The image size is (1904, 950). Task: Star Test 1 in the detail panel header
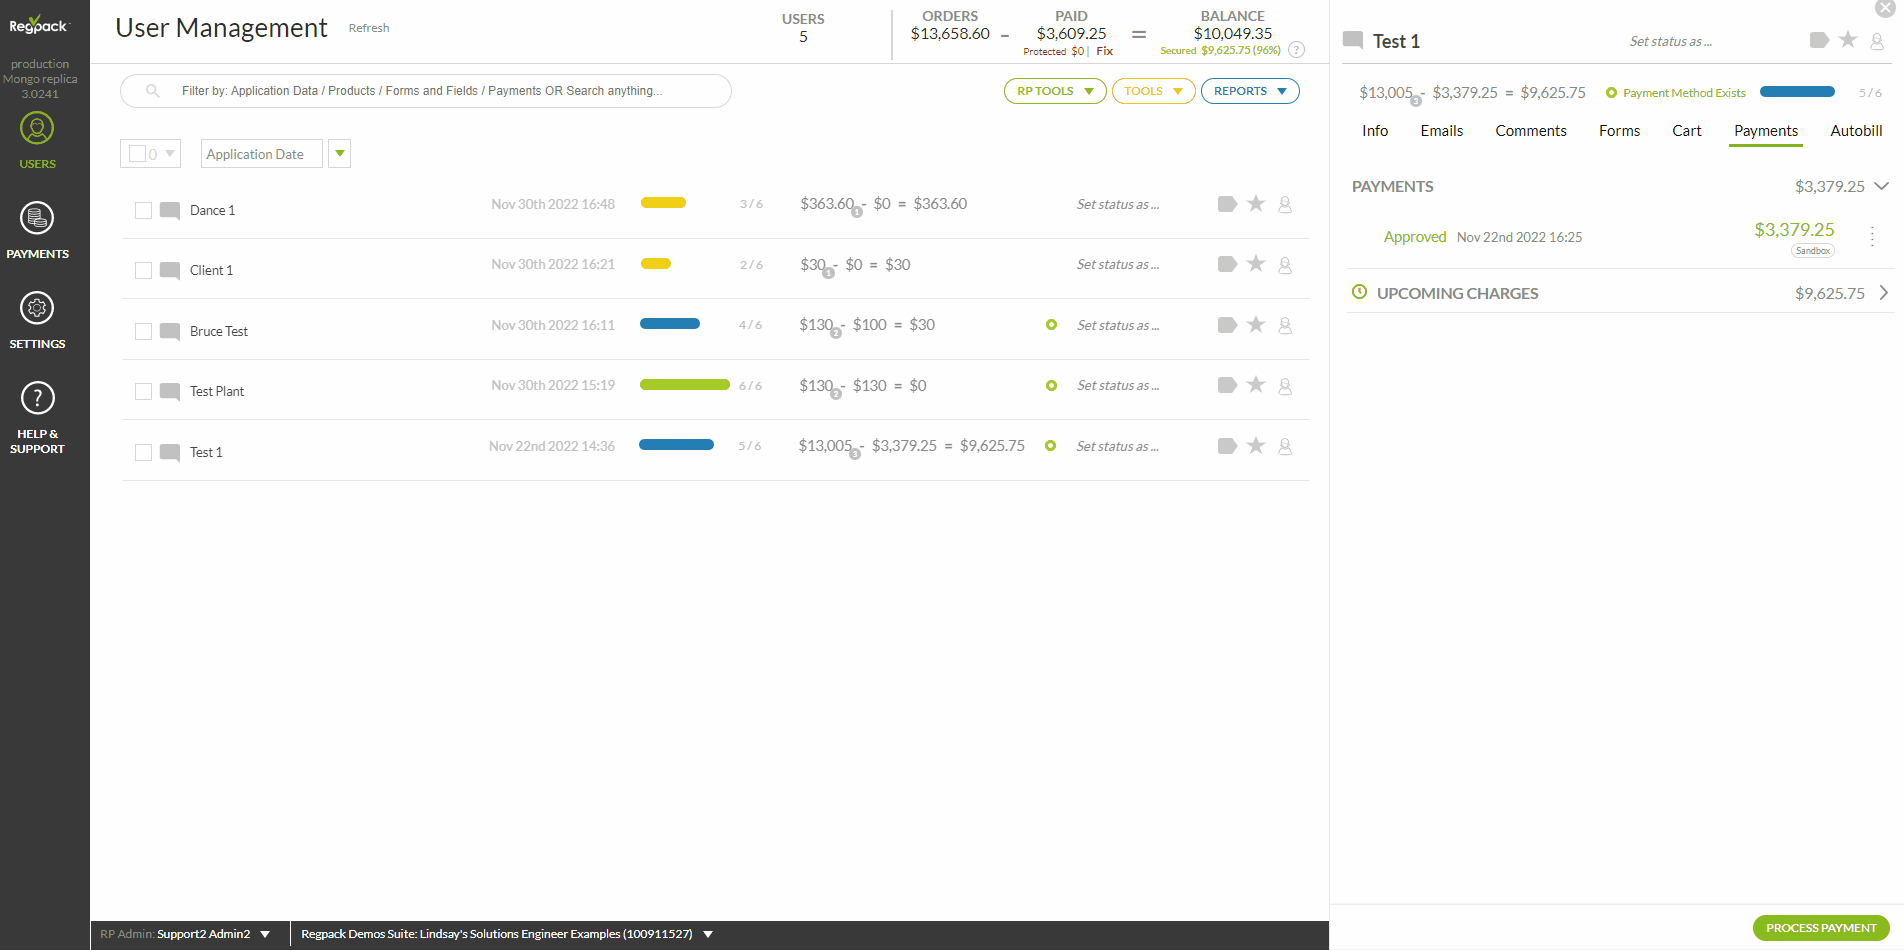(1848, 39)
